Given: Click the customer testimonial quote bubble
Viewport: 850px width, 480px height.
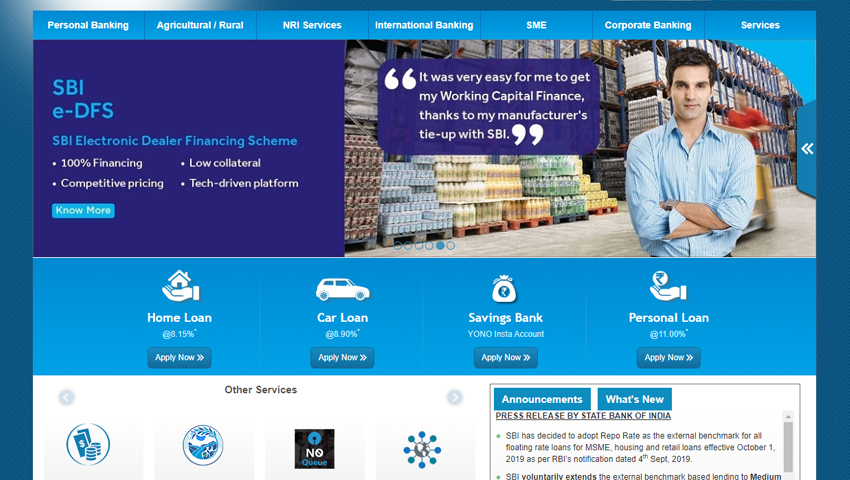Looking at the screenshot, I should point(488,106).
